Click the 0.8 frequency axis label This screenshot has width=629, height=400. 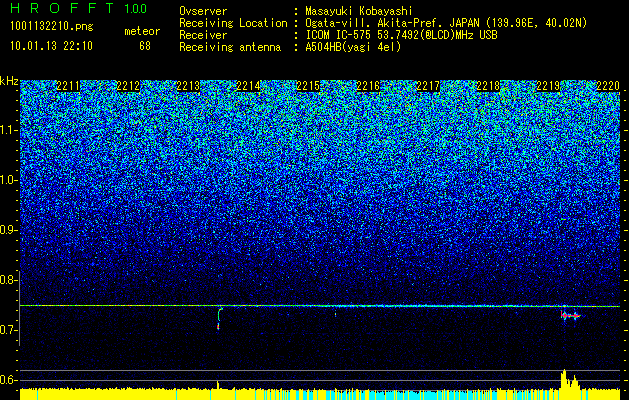click(9, 280)
